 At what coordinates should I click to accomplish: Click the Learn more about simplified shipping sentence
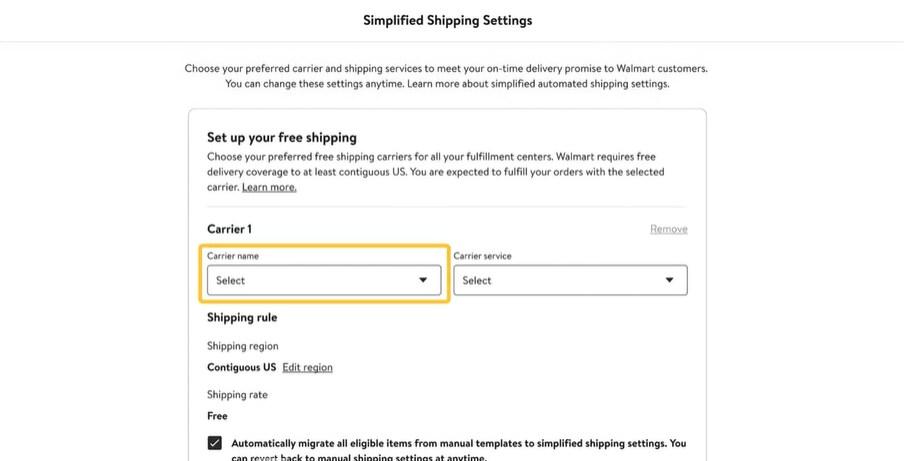(x=538, y=84)
